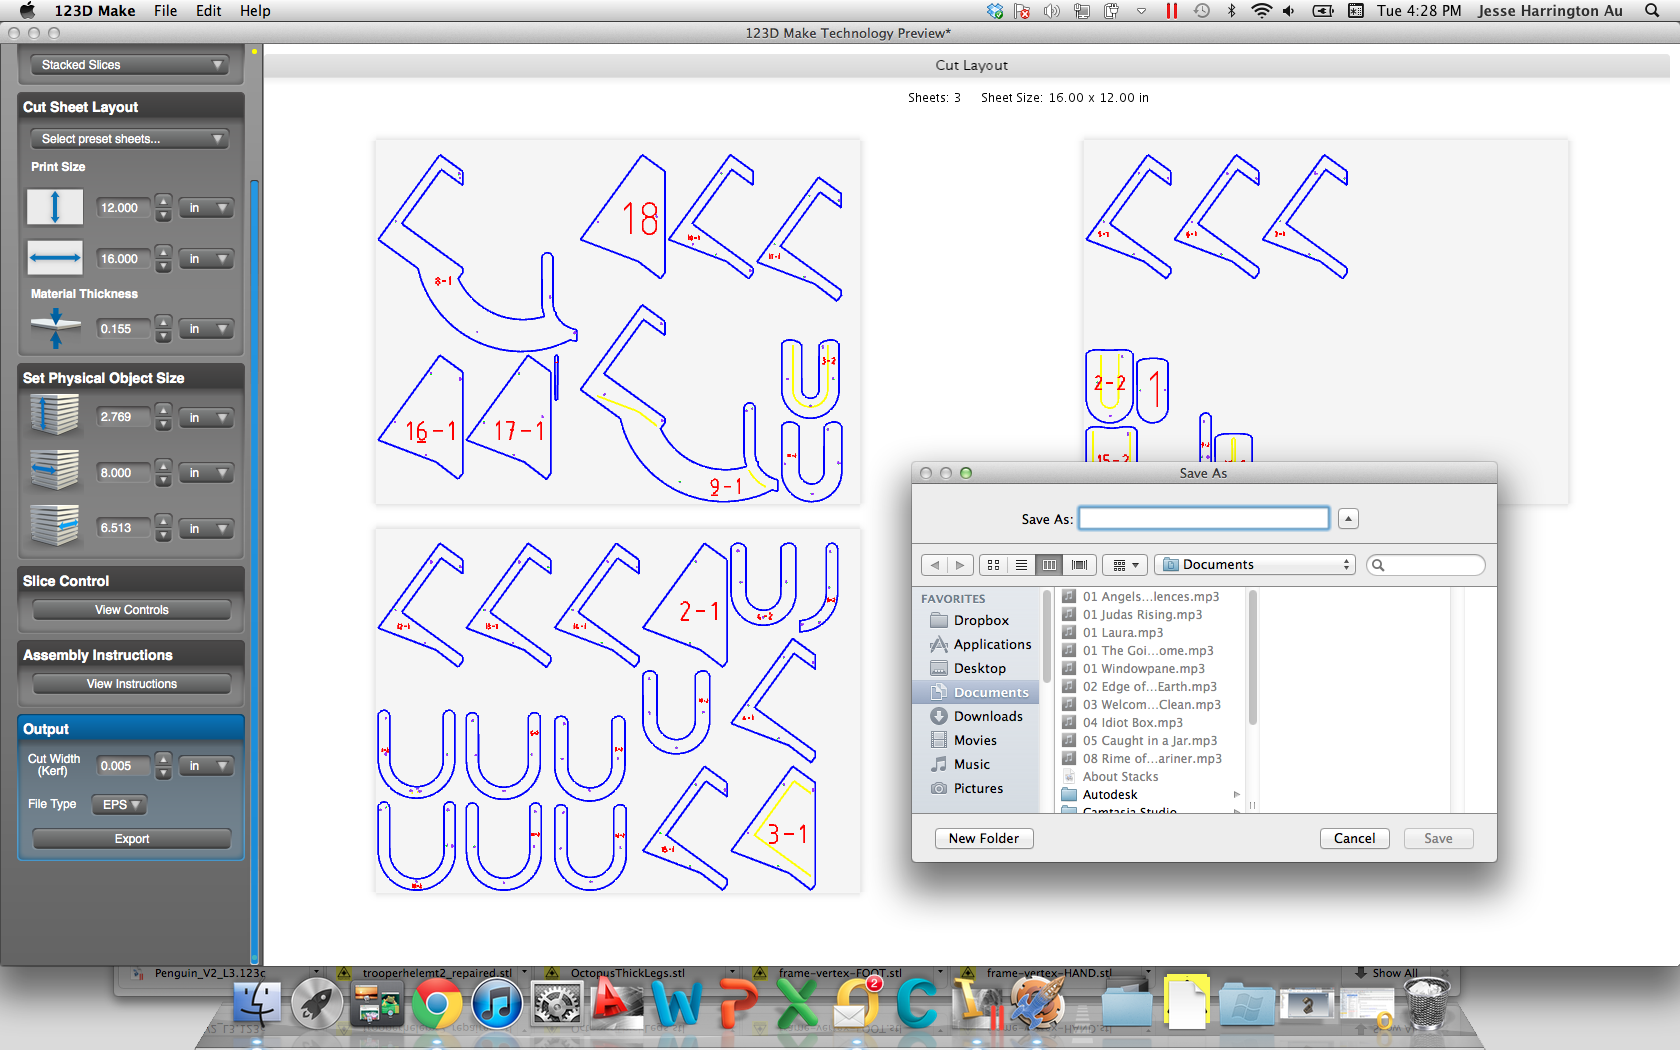Screen dimensions: 1680x1050
Task: Select Desktop in Favorites sidebar
Action: [x=980, y=668]
